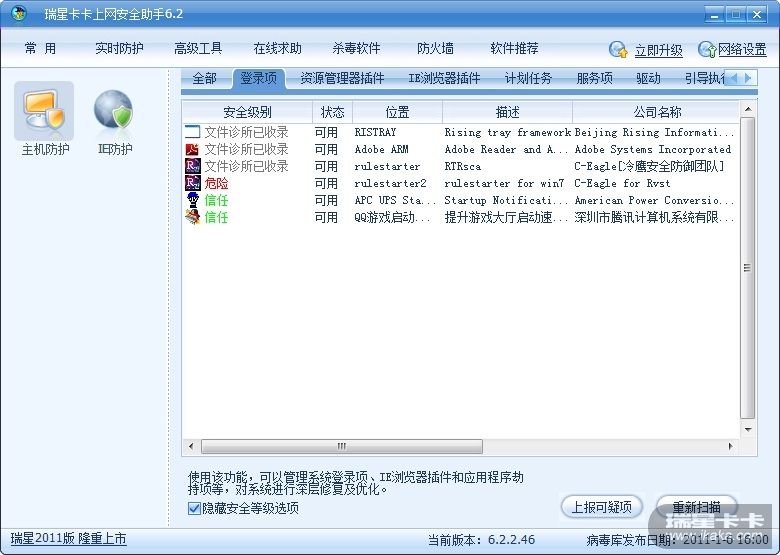
Task: Select 'rulestarter for win7' description cell
Action: [x=504, y=183]
